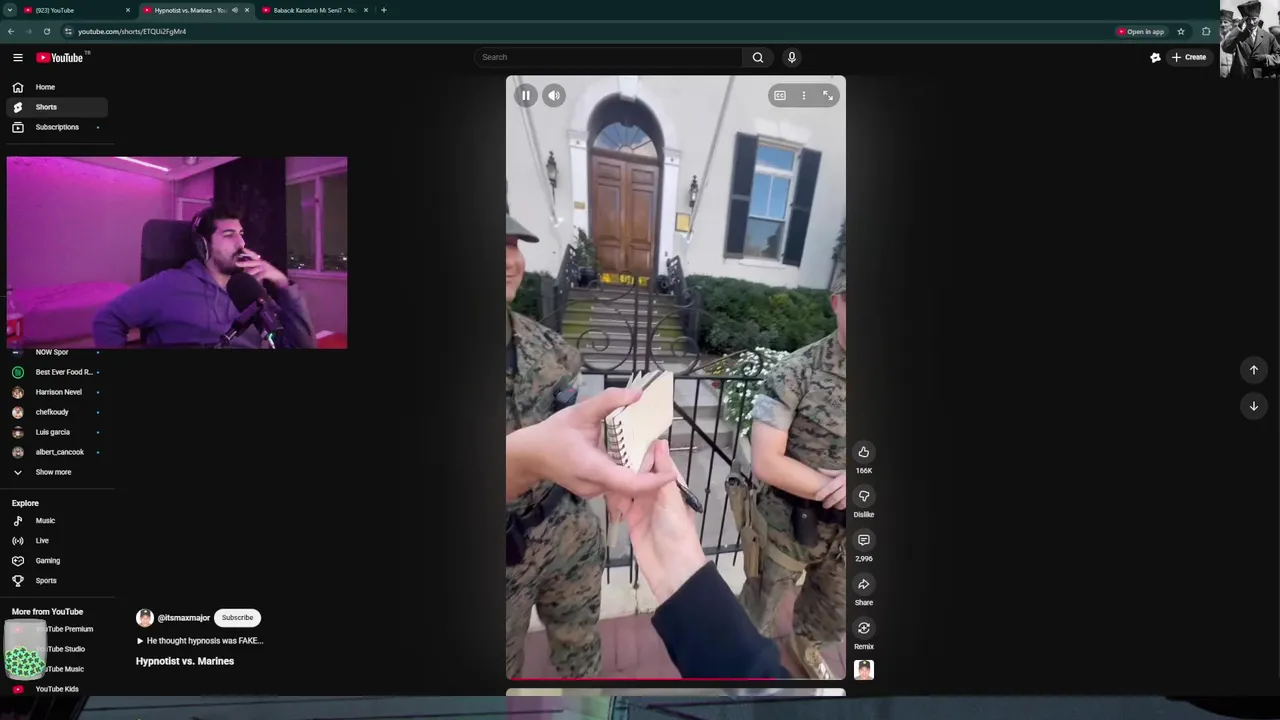Open the tab search dropdown arrow
This screenshot has height=720, width=1280.
(9, 10)
